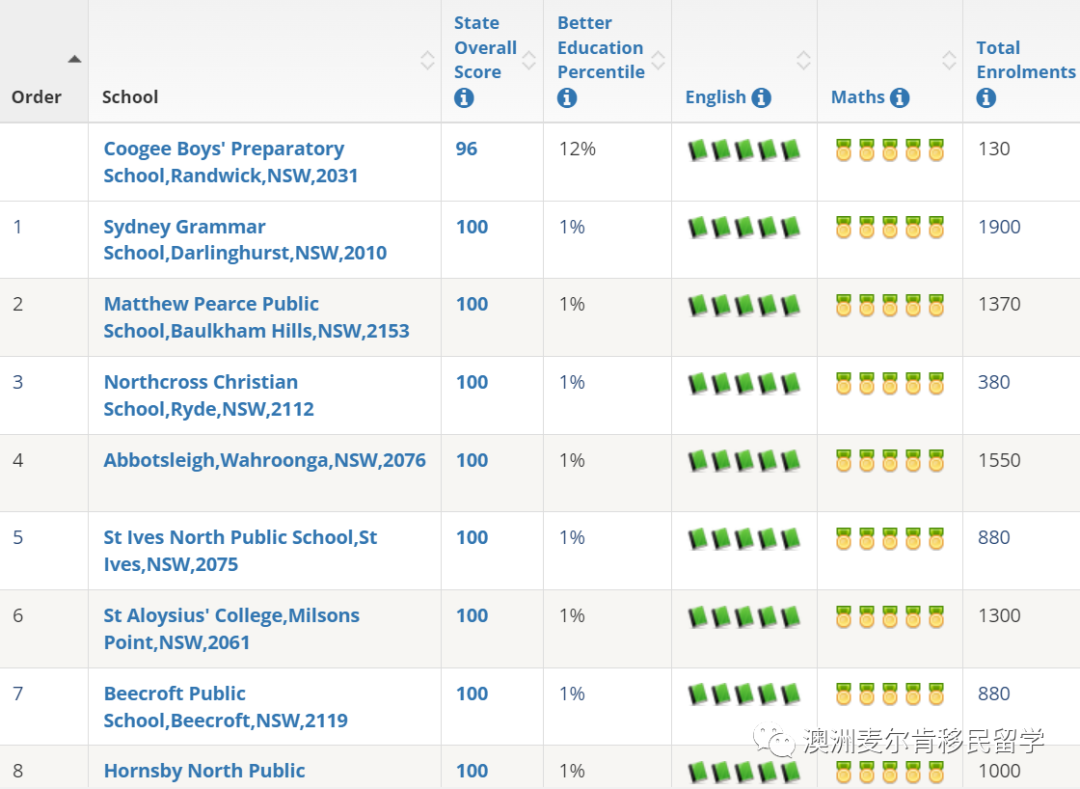Viewport: 1080px width, 789px height.
Task: Click the sort arrows in School column
Action: [427, 61]
